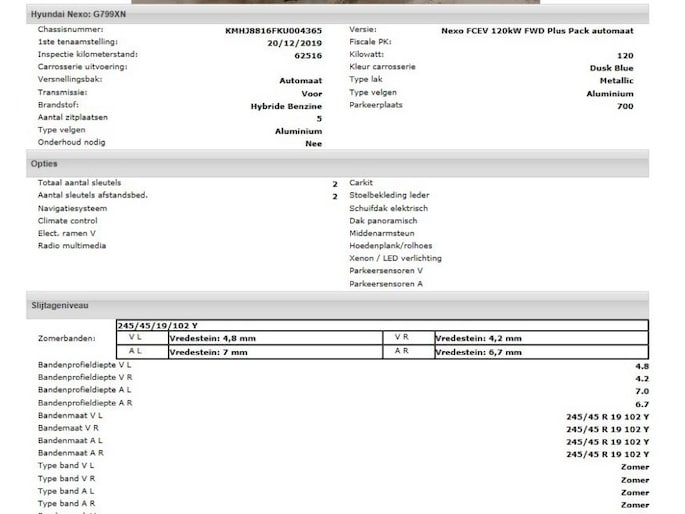
Task: Click the Dusk Blue body colour value
Action: point(611,68)
